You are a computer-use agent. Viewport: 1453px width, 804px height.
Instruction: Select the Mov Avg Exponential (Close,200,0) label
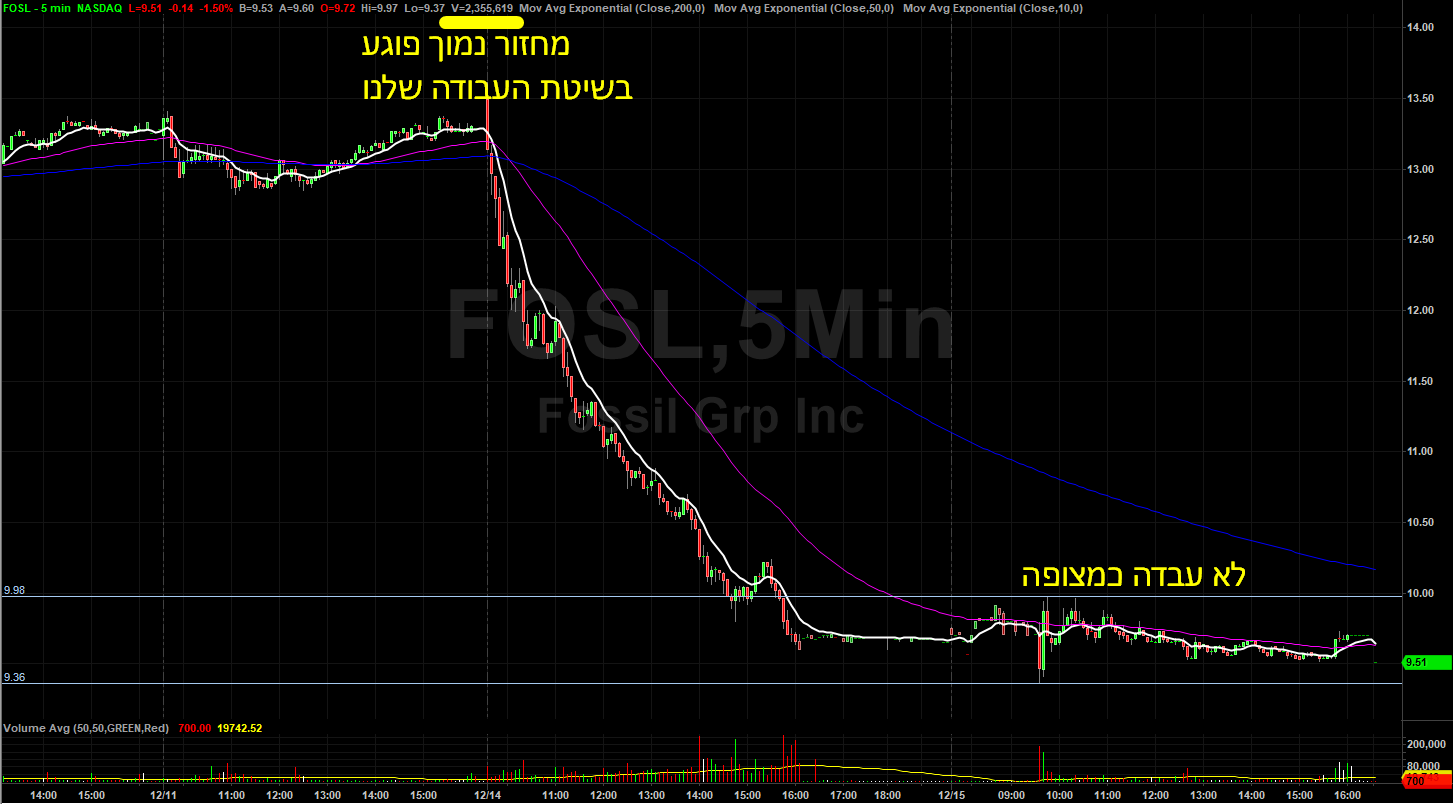(x=612, y=8)
